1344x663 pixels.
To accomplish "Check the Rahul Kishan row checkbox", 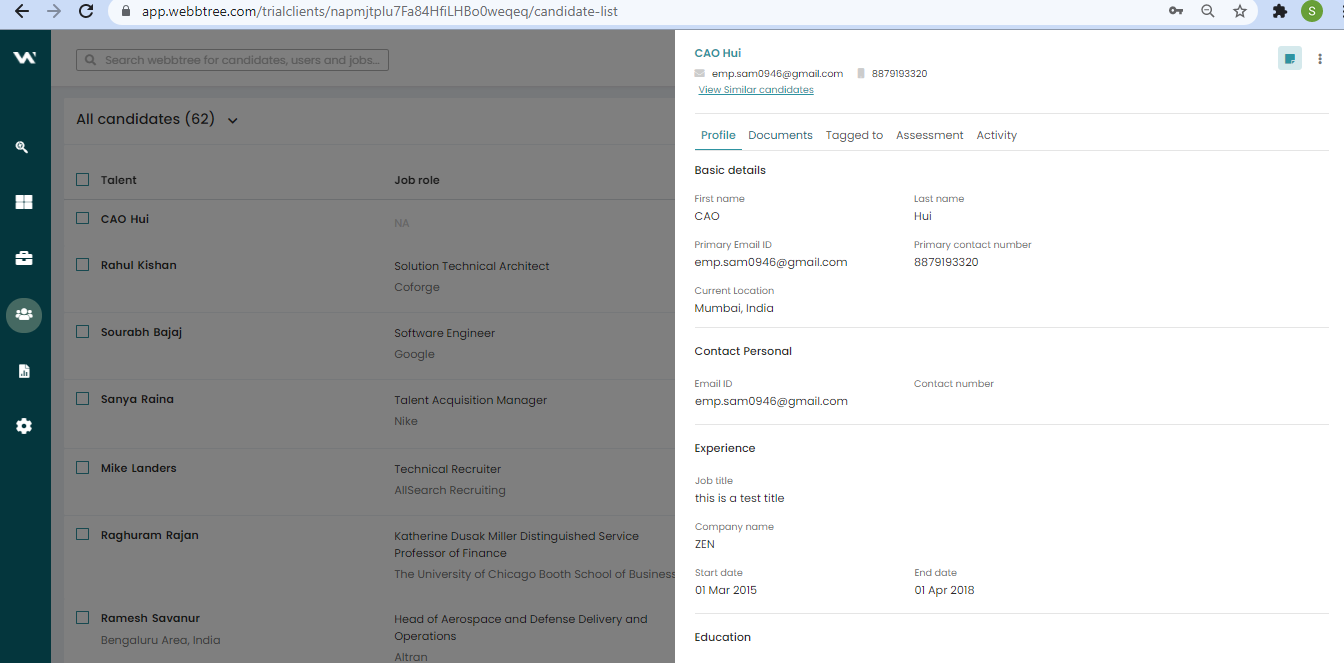I will (83, 264).
